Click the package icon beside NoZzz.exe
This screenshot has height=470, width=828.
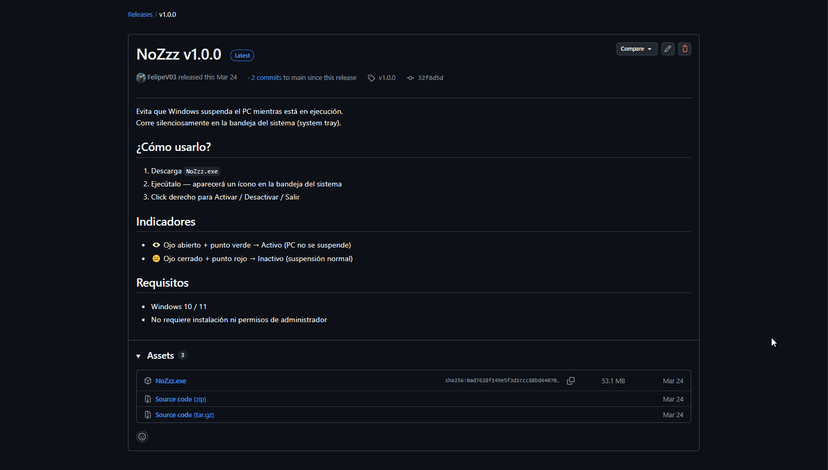[x=148, y=381]
